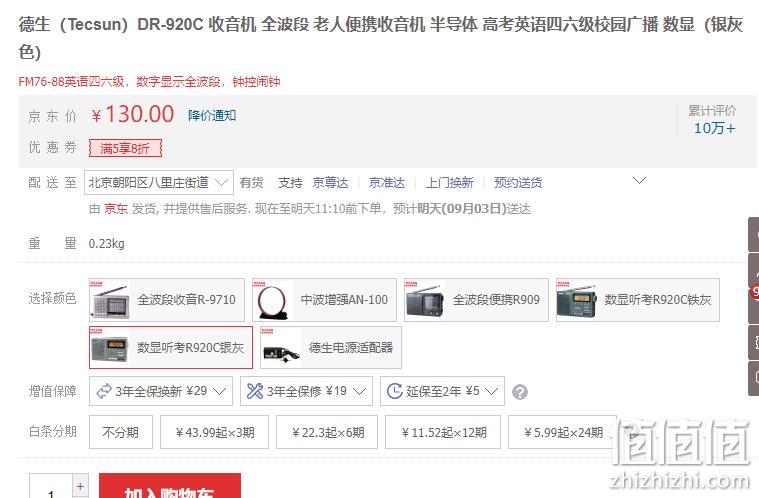Click the 降价通知 price-drop alert link
759x498 pixels.
click(212, 116)
